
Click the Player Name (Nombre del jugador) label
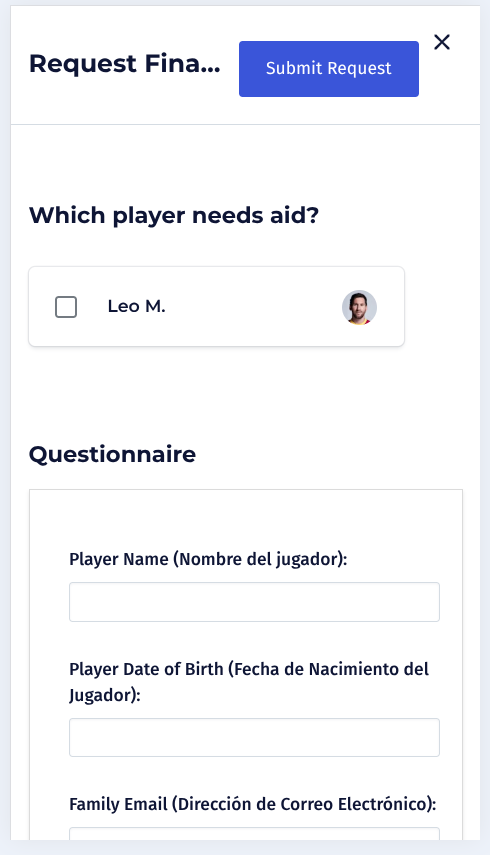tap(208, 559)
